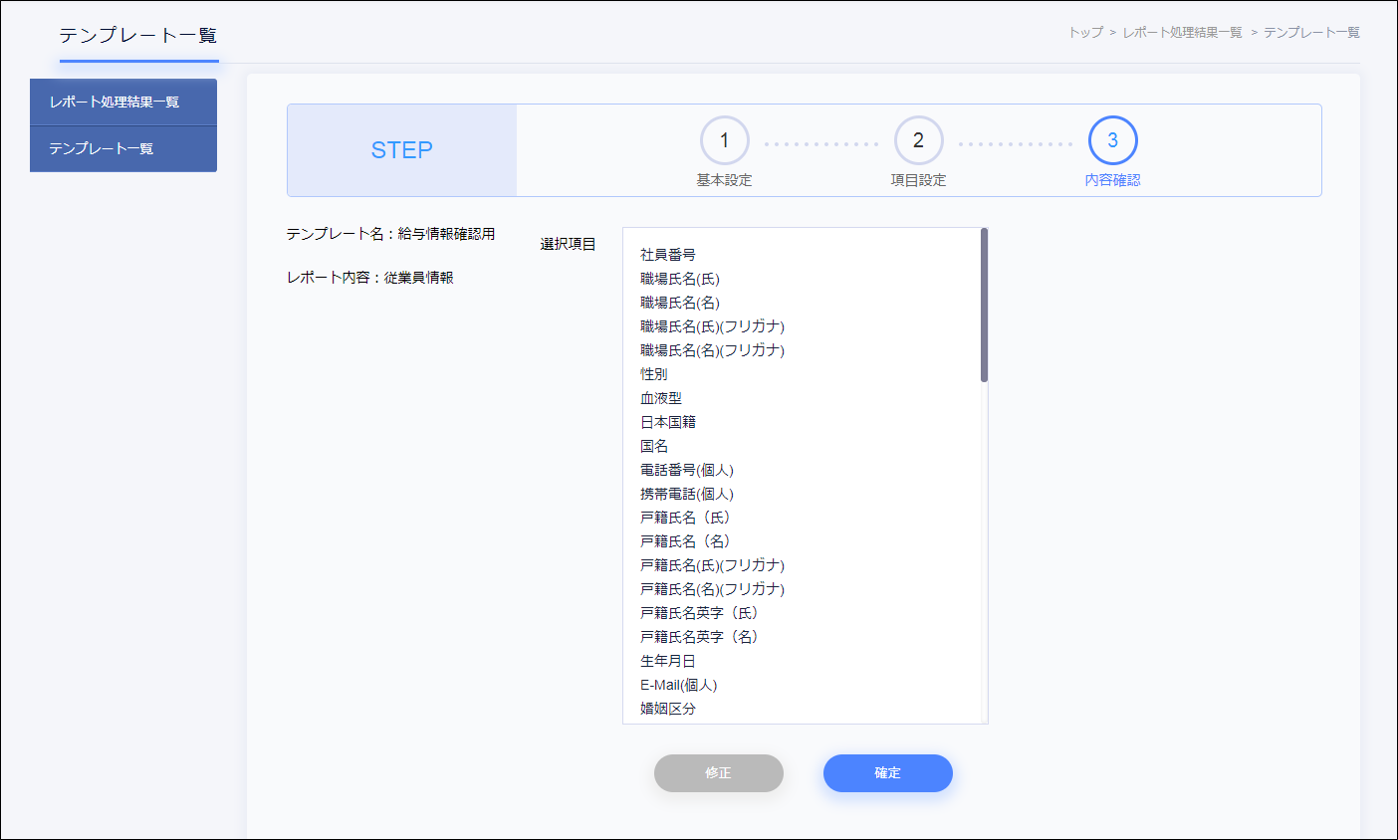Select 生年月日 in the item list
Viewport: 1398px width, 840px height.
(668, 661)
